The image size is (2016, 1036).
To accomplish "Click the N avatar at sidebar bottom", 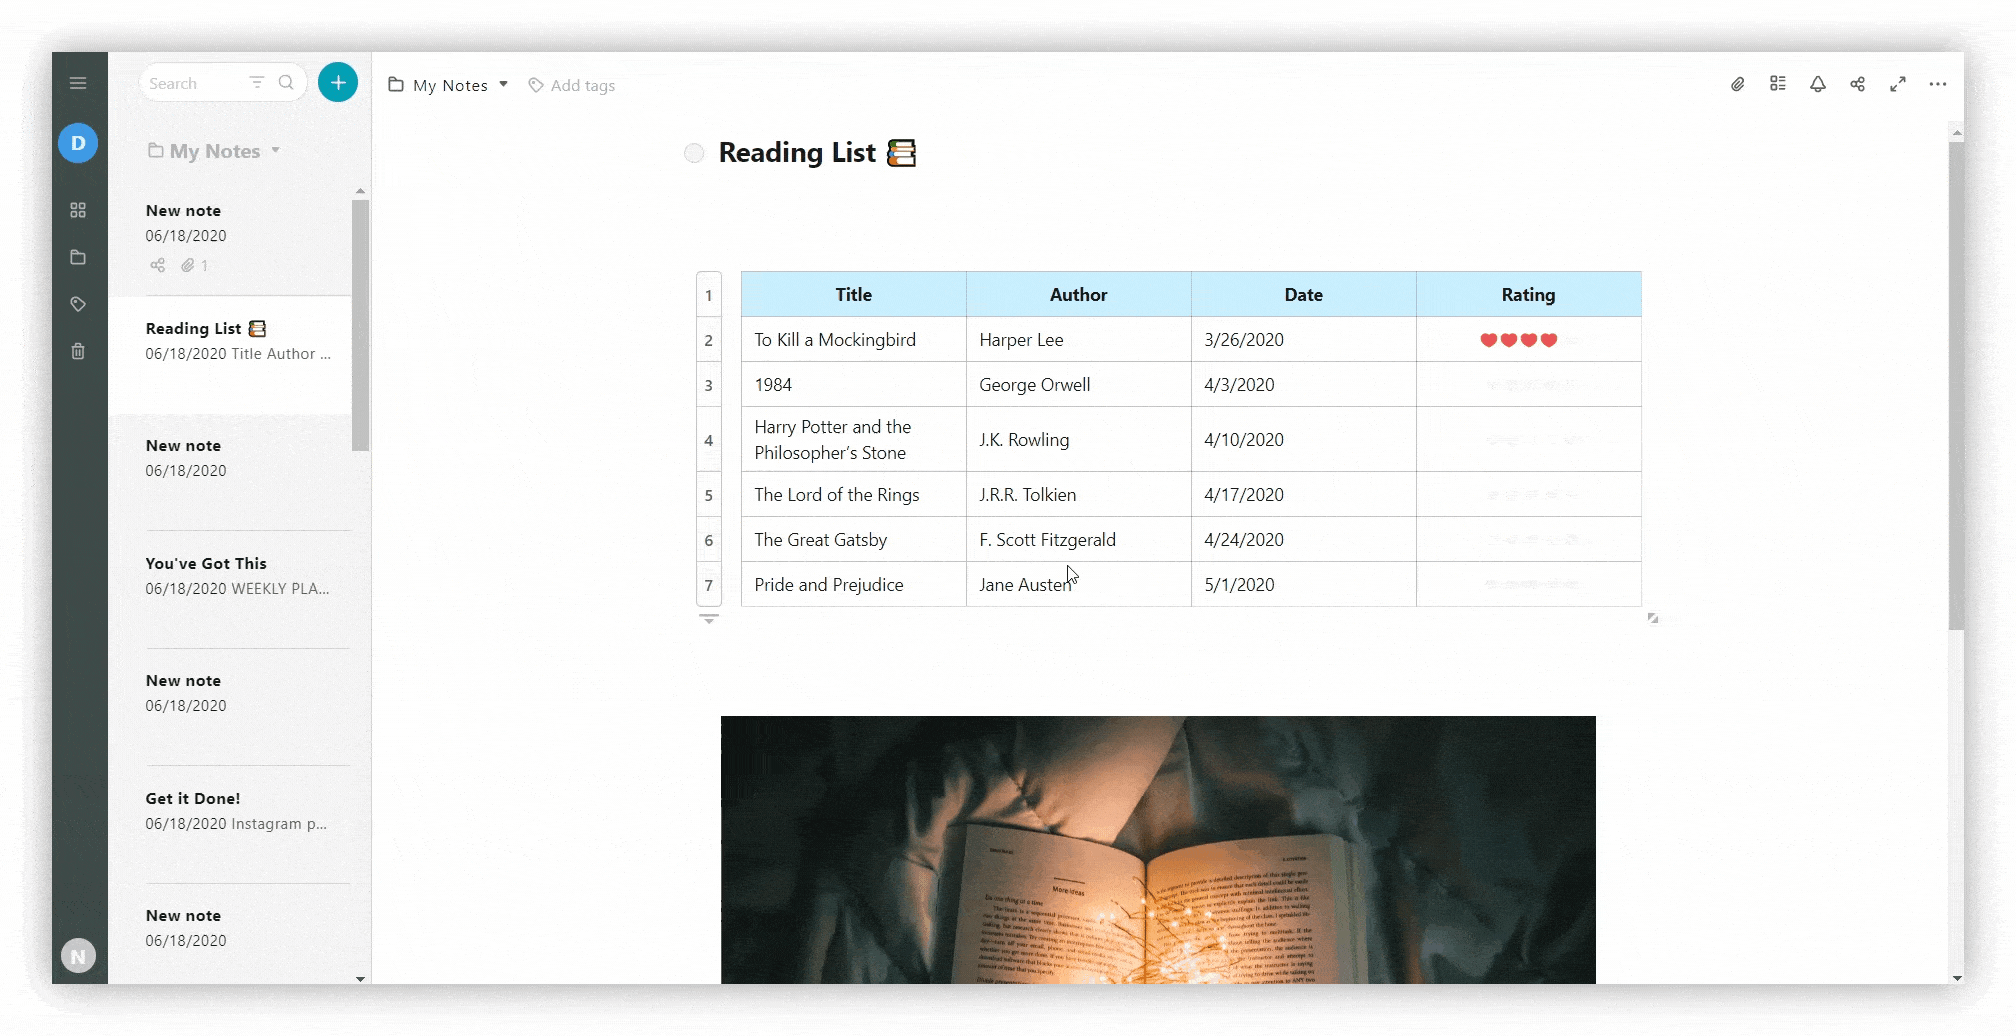I will click(78, 956).
